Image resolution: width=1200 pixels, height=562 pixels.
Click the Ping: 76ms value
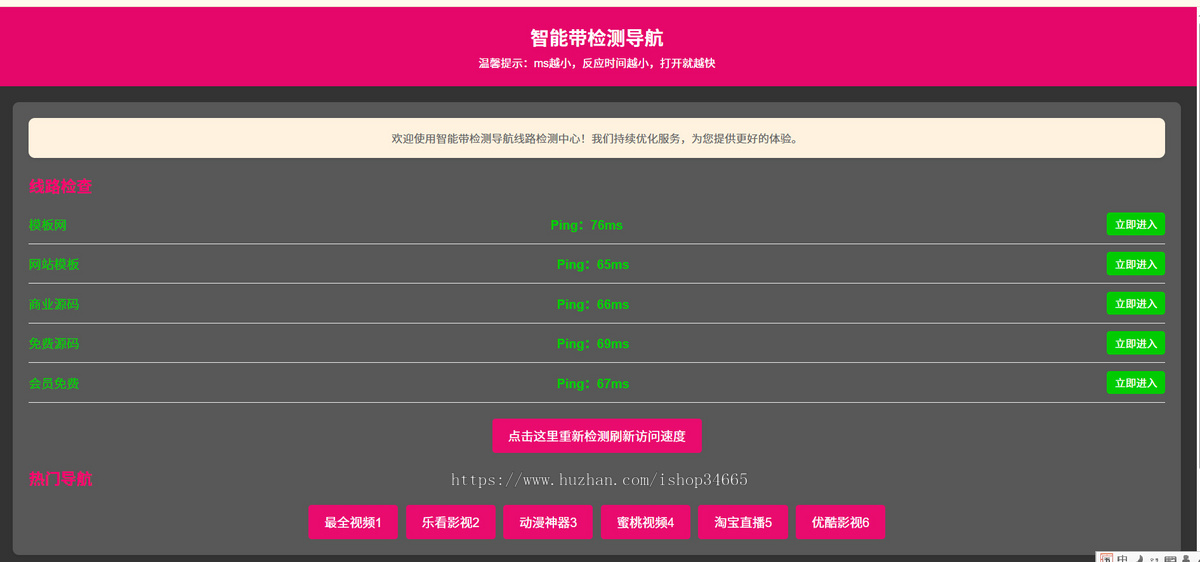coord(587,225)
